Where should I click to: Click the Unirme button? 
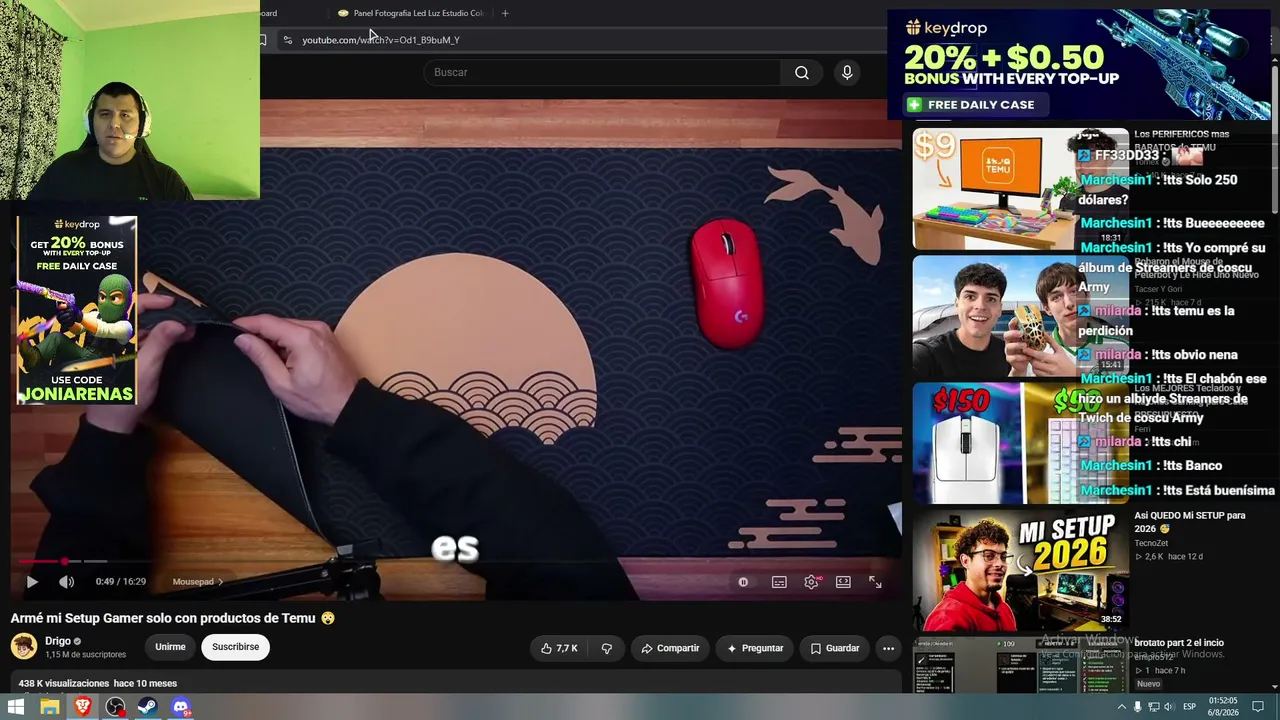coord(170,647)
